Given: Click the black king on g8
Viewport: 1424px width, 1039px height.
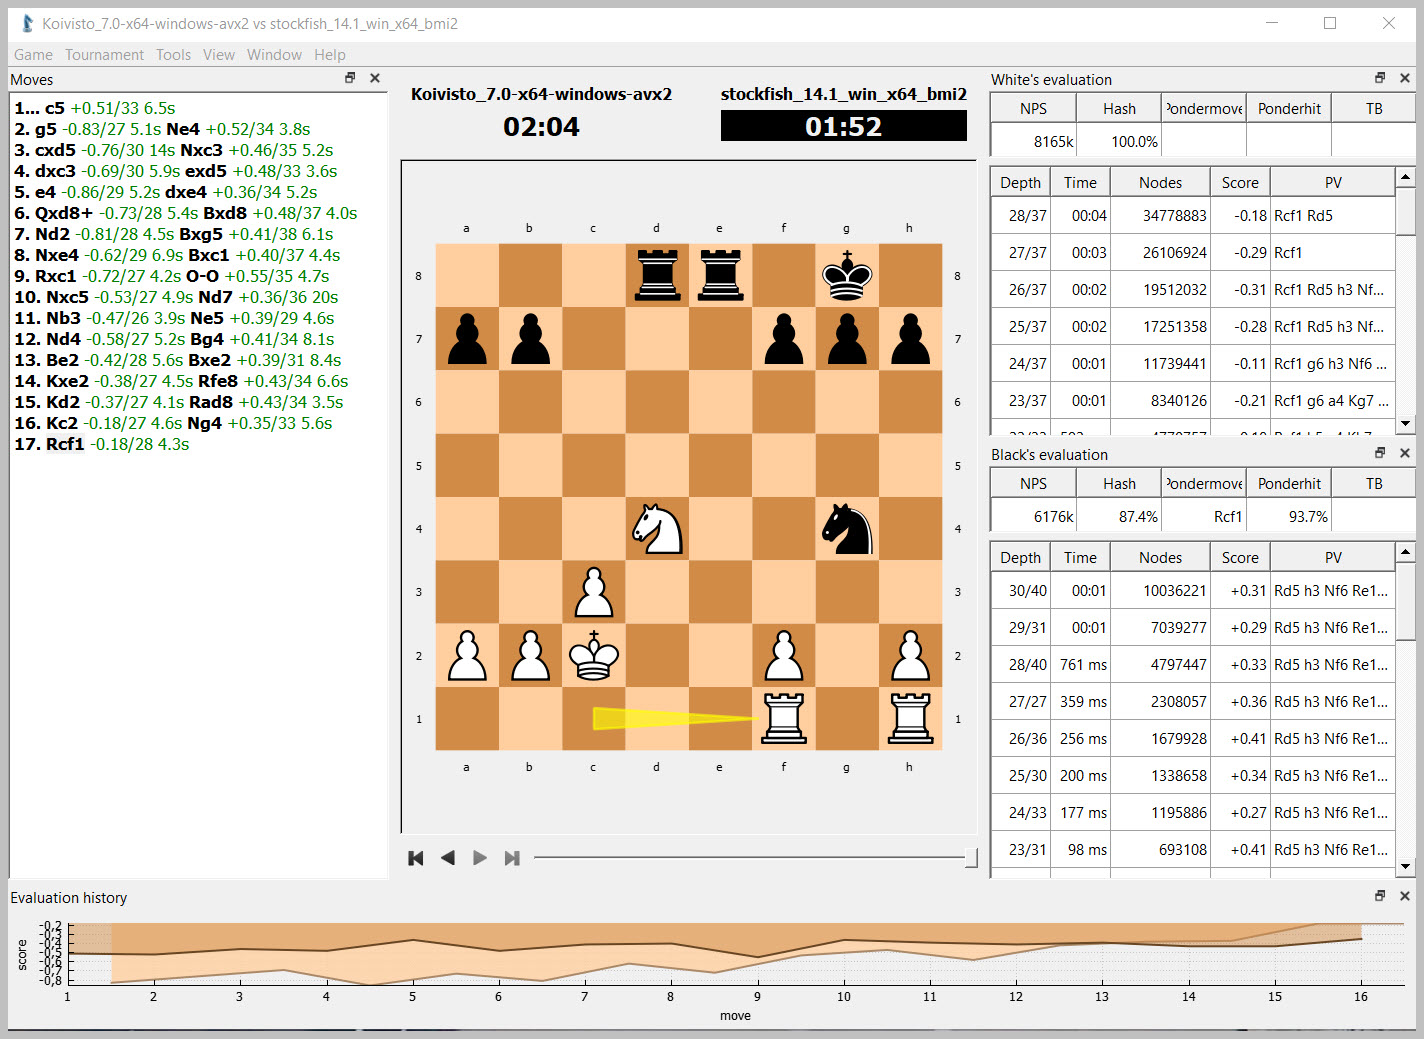Looking at the screenshot, I should click(x=847, y=275).
